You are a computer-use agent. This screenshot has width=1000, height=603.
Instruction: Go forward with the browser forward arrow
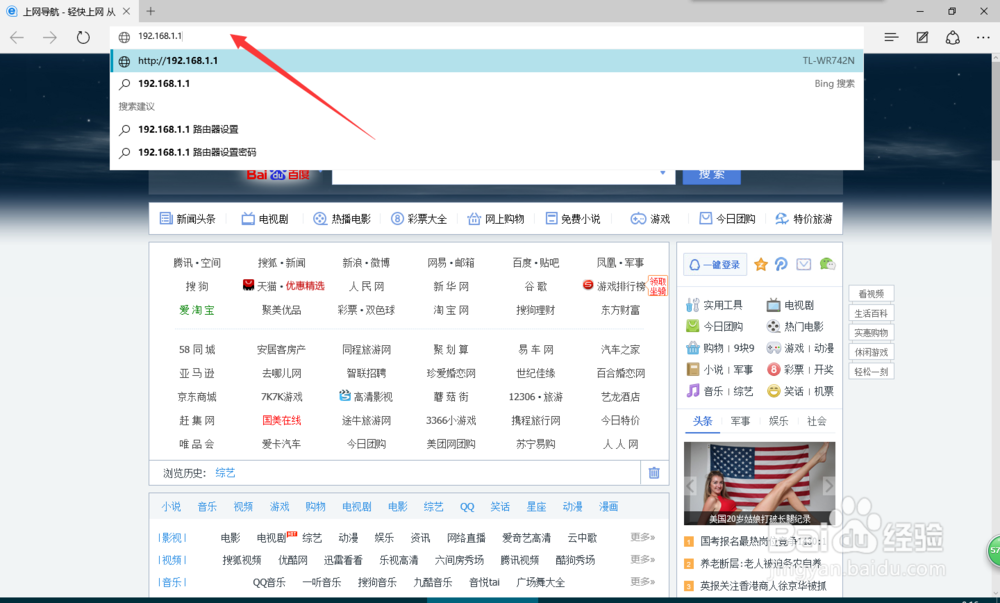coord(50,38)
